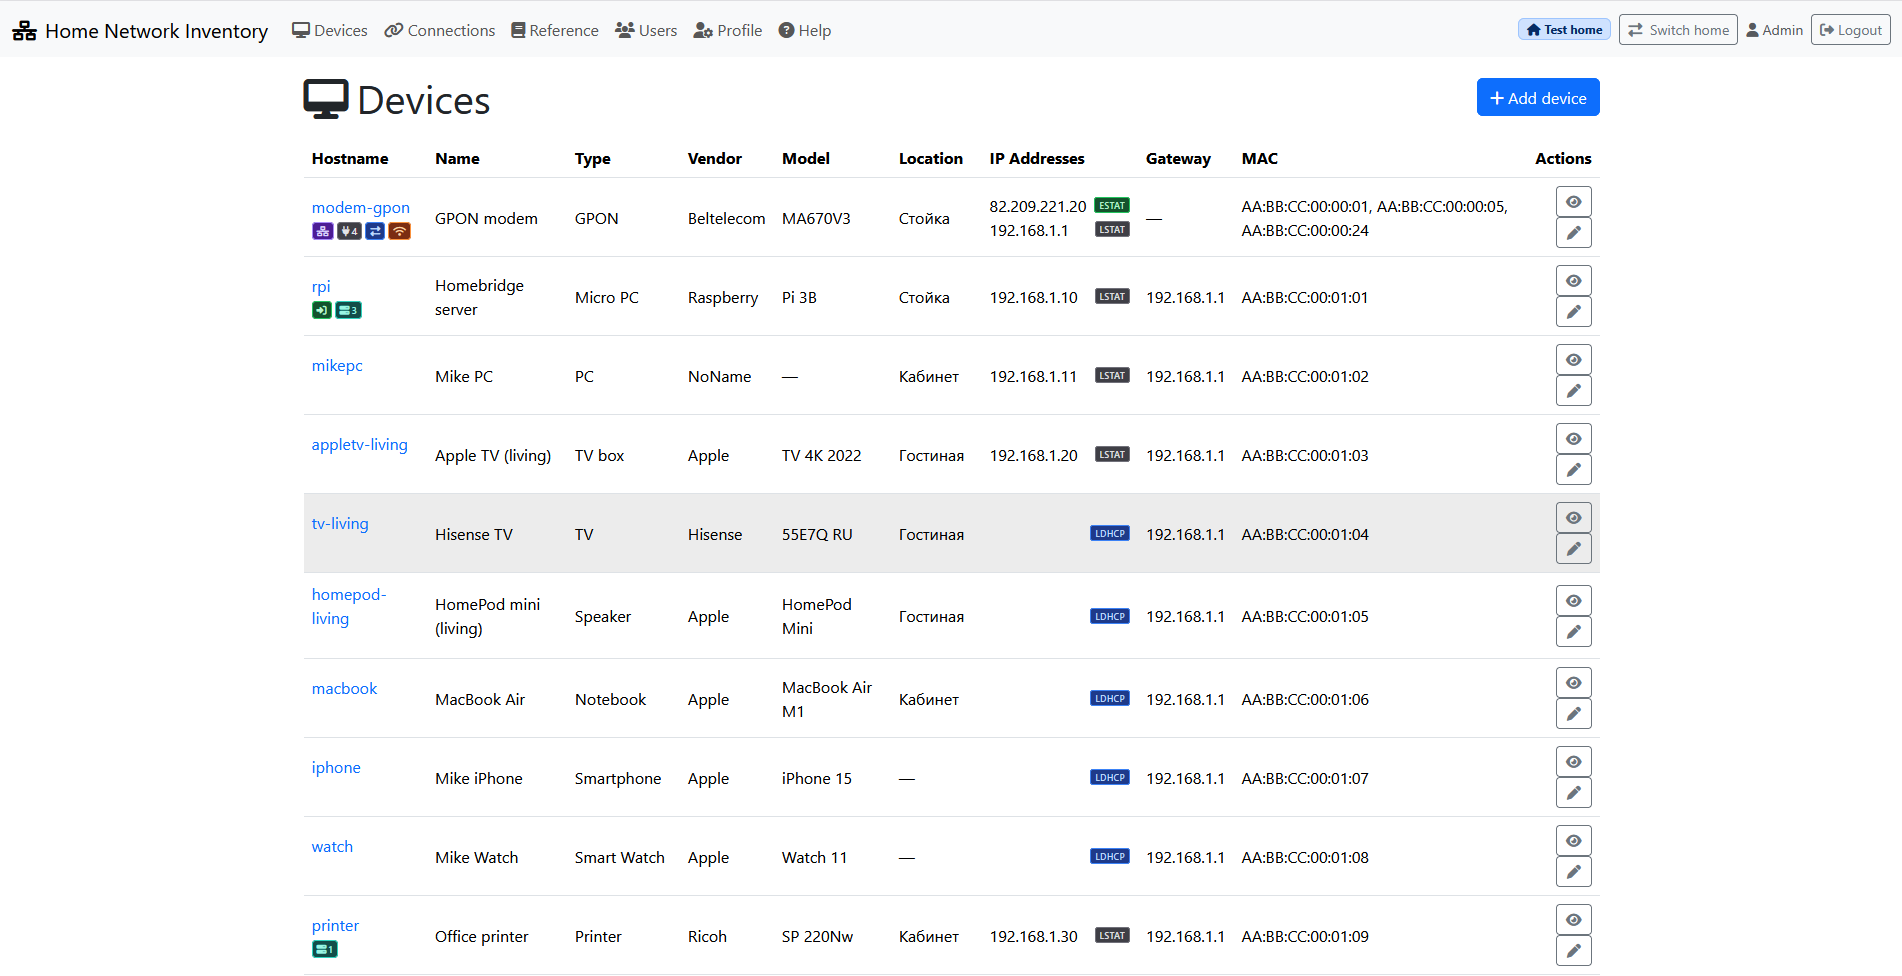This screenshot has height=976, width=1902.
Task: View printer device via eye icon
Action: (x=1574, y=920)
